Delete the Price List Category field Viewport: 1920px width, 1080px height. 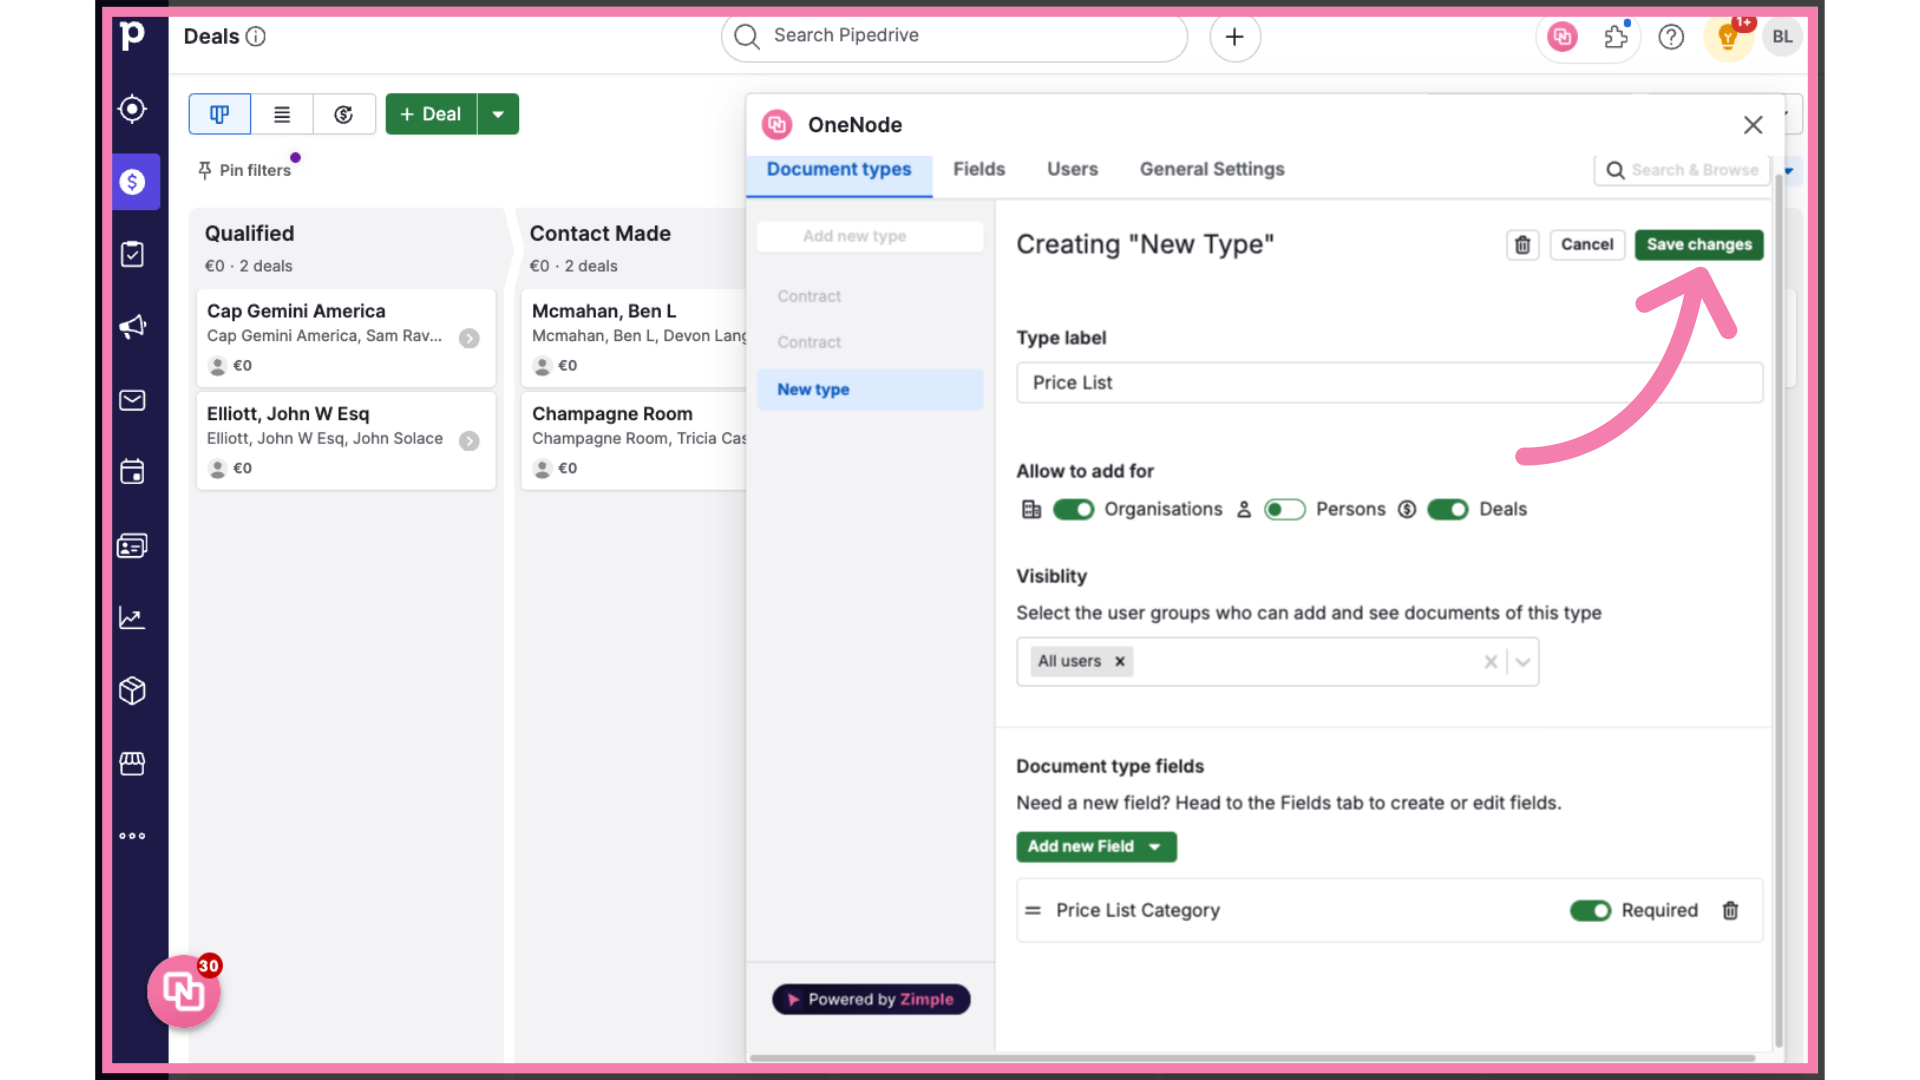point(1730,910)
